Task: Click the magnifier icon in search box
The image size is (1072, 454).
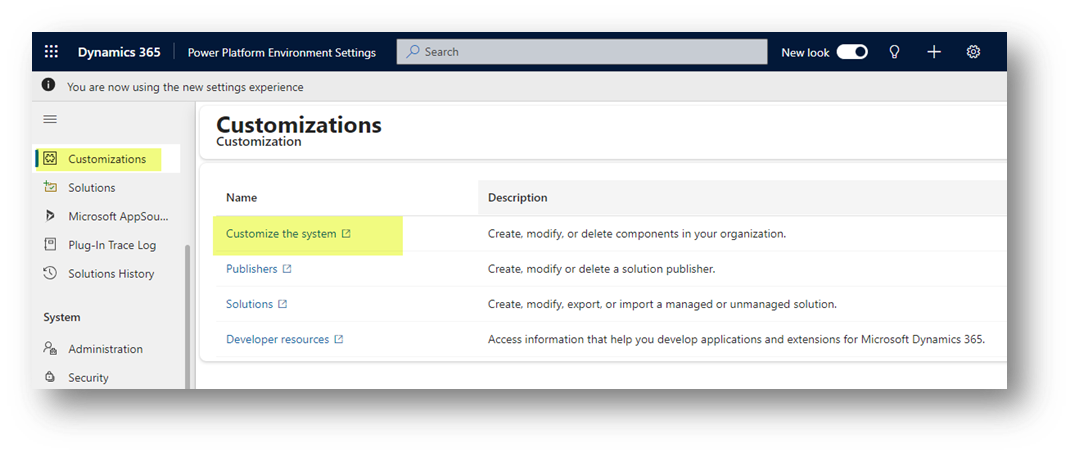Action: [x=413, y=52]
